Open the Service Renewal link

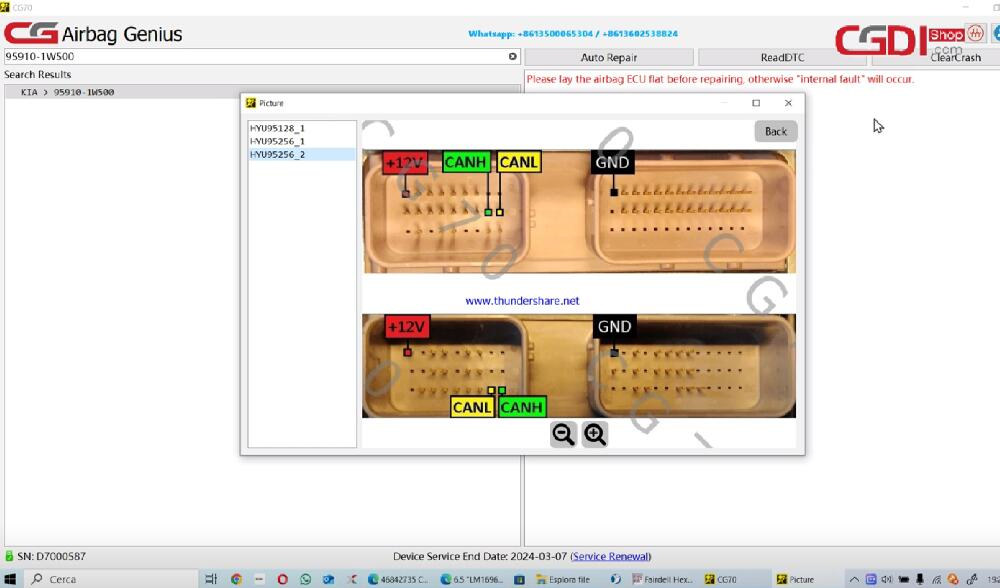610,556
